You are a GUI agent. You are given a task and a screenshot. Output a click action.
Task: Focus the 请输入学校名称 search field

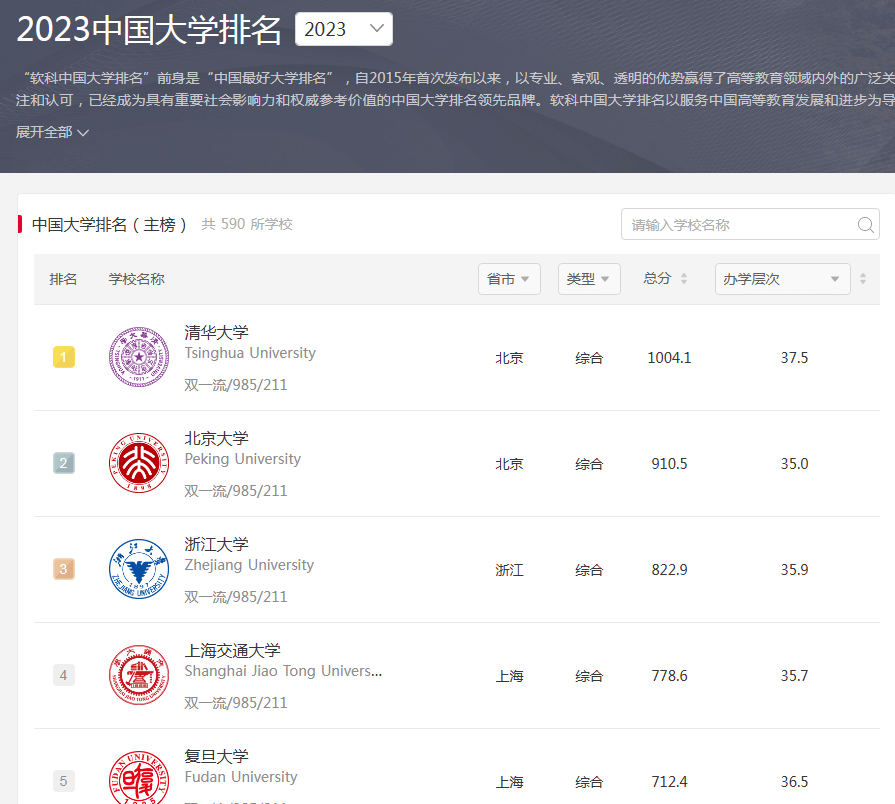point(750,224)
